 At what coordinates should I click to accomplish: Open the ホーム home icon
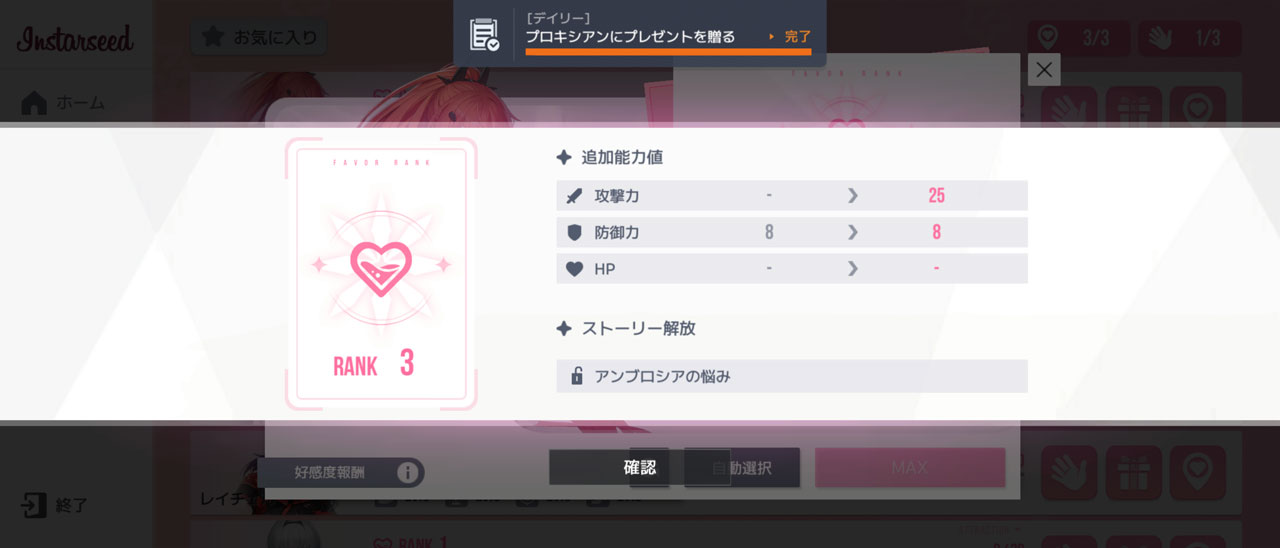pyautogui.click(x=34, y=102)
